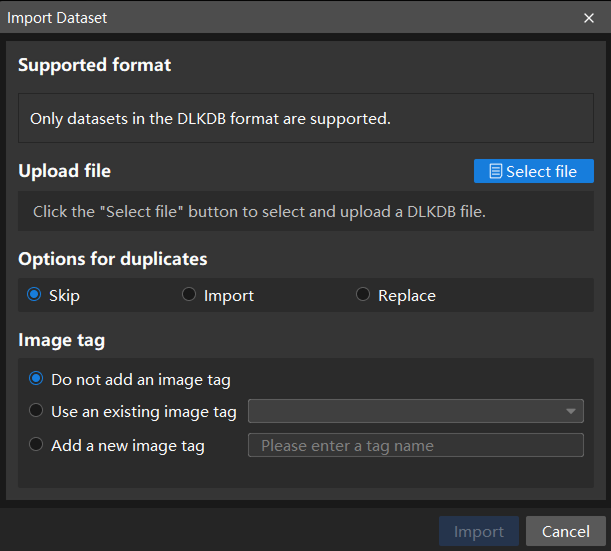
Task: Click the Import button at bottom
Action: pos(479,531)
